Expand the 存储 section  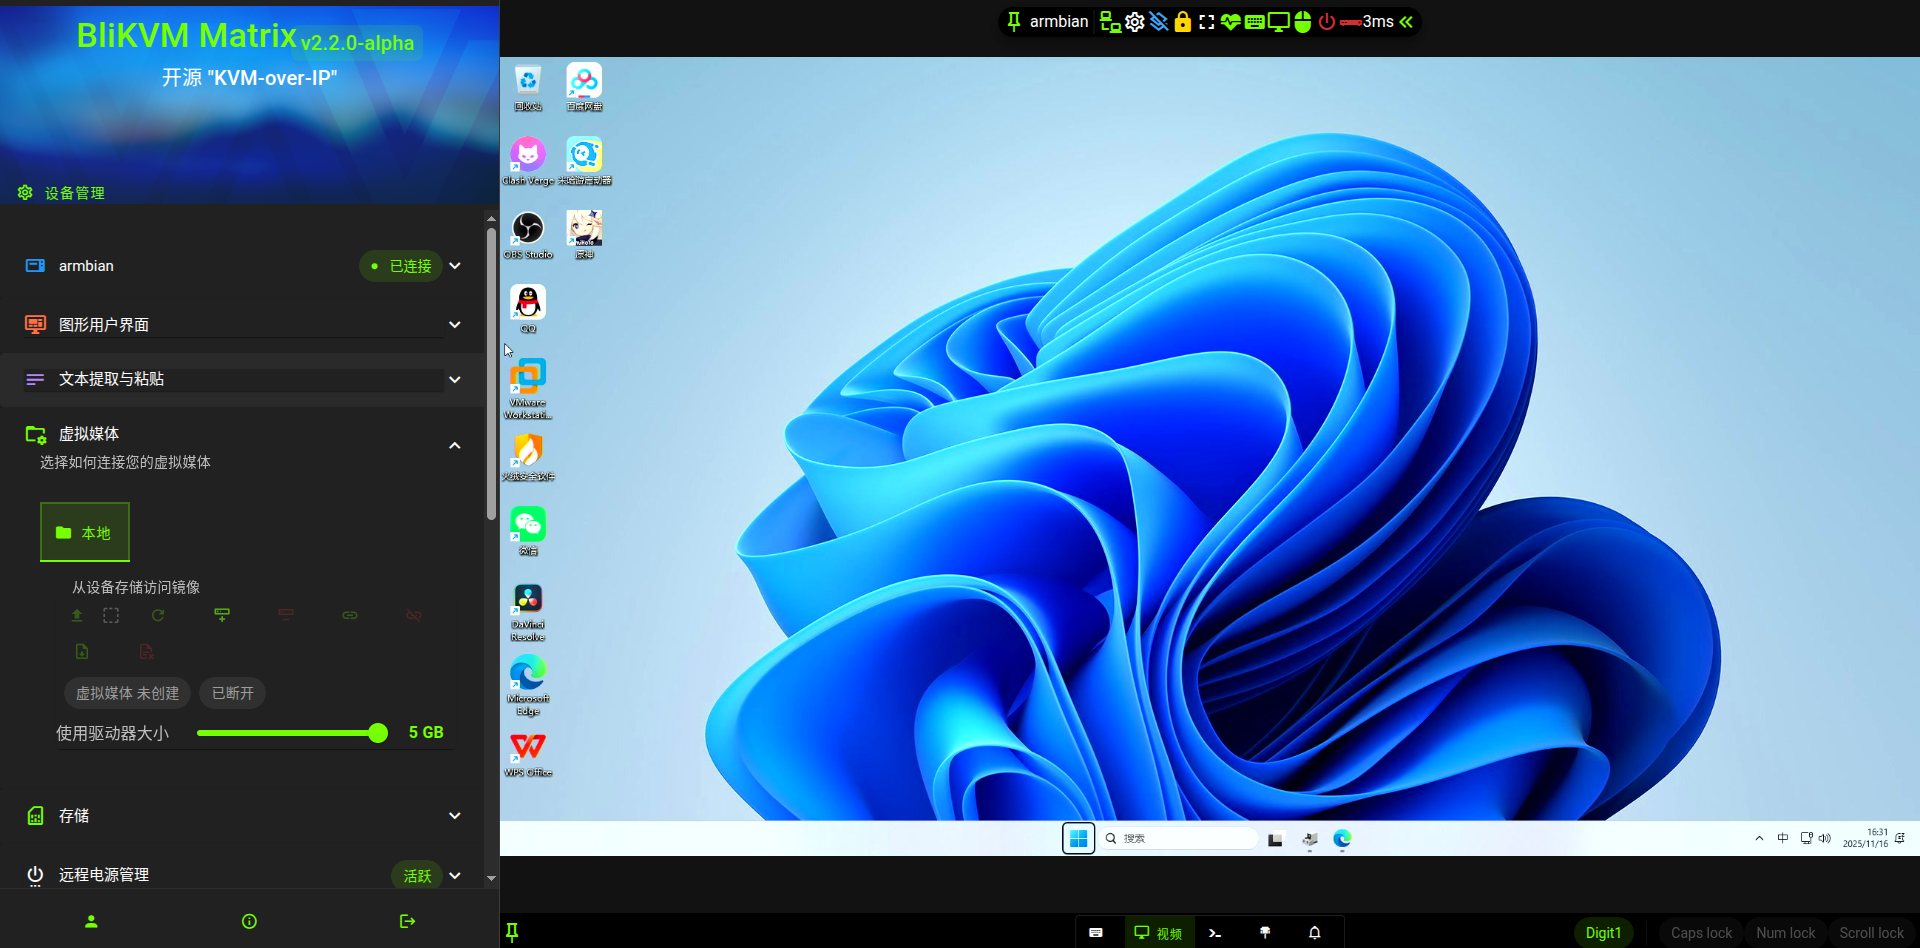[455, 816]
